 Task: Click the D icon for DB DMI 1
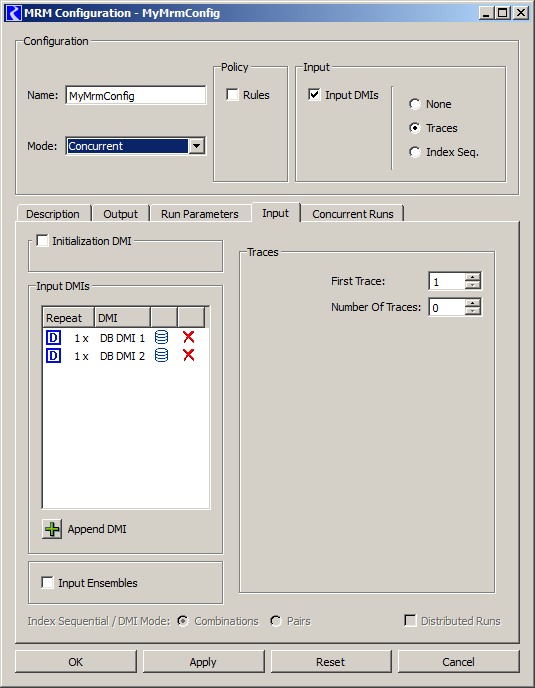coord(53,338)
